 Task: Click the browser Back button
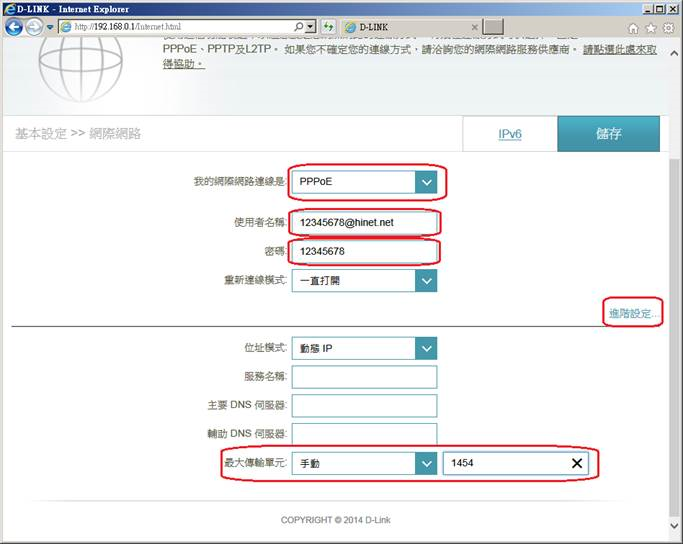coord(14,27)
